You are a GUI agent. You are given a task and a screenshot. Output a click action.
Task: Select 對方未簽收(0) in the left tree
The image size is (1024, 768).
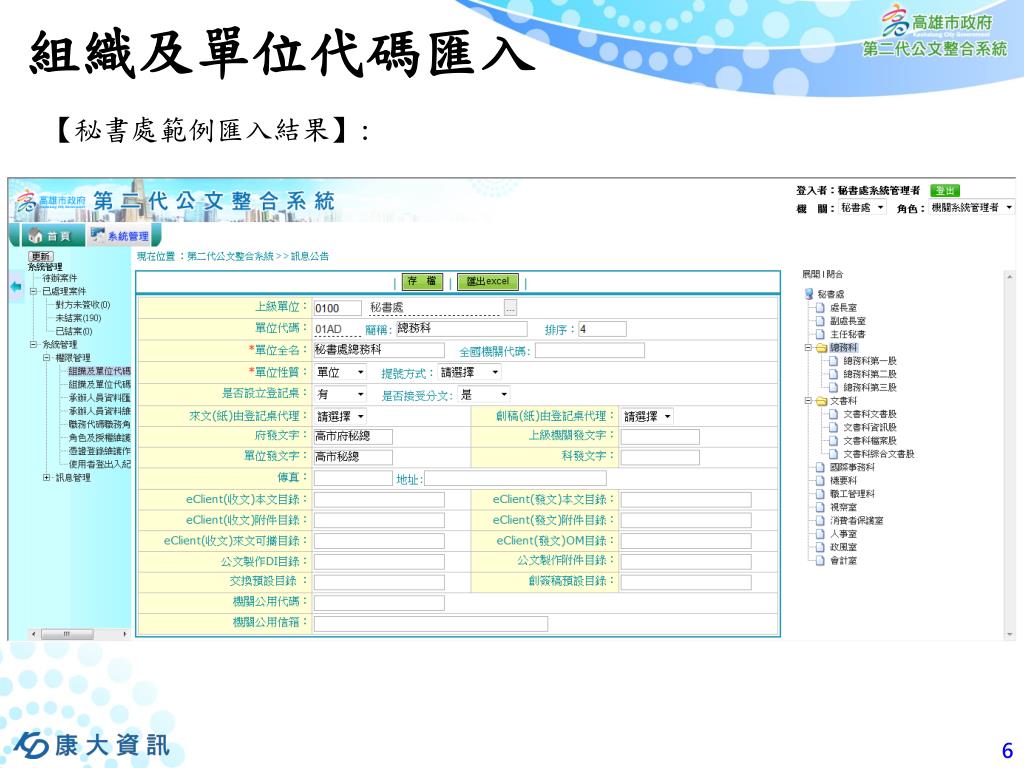click(x=83, y=305)
